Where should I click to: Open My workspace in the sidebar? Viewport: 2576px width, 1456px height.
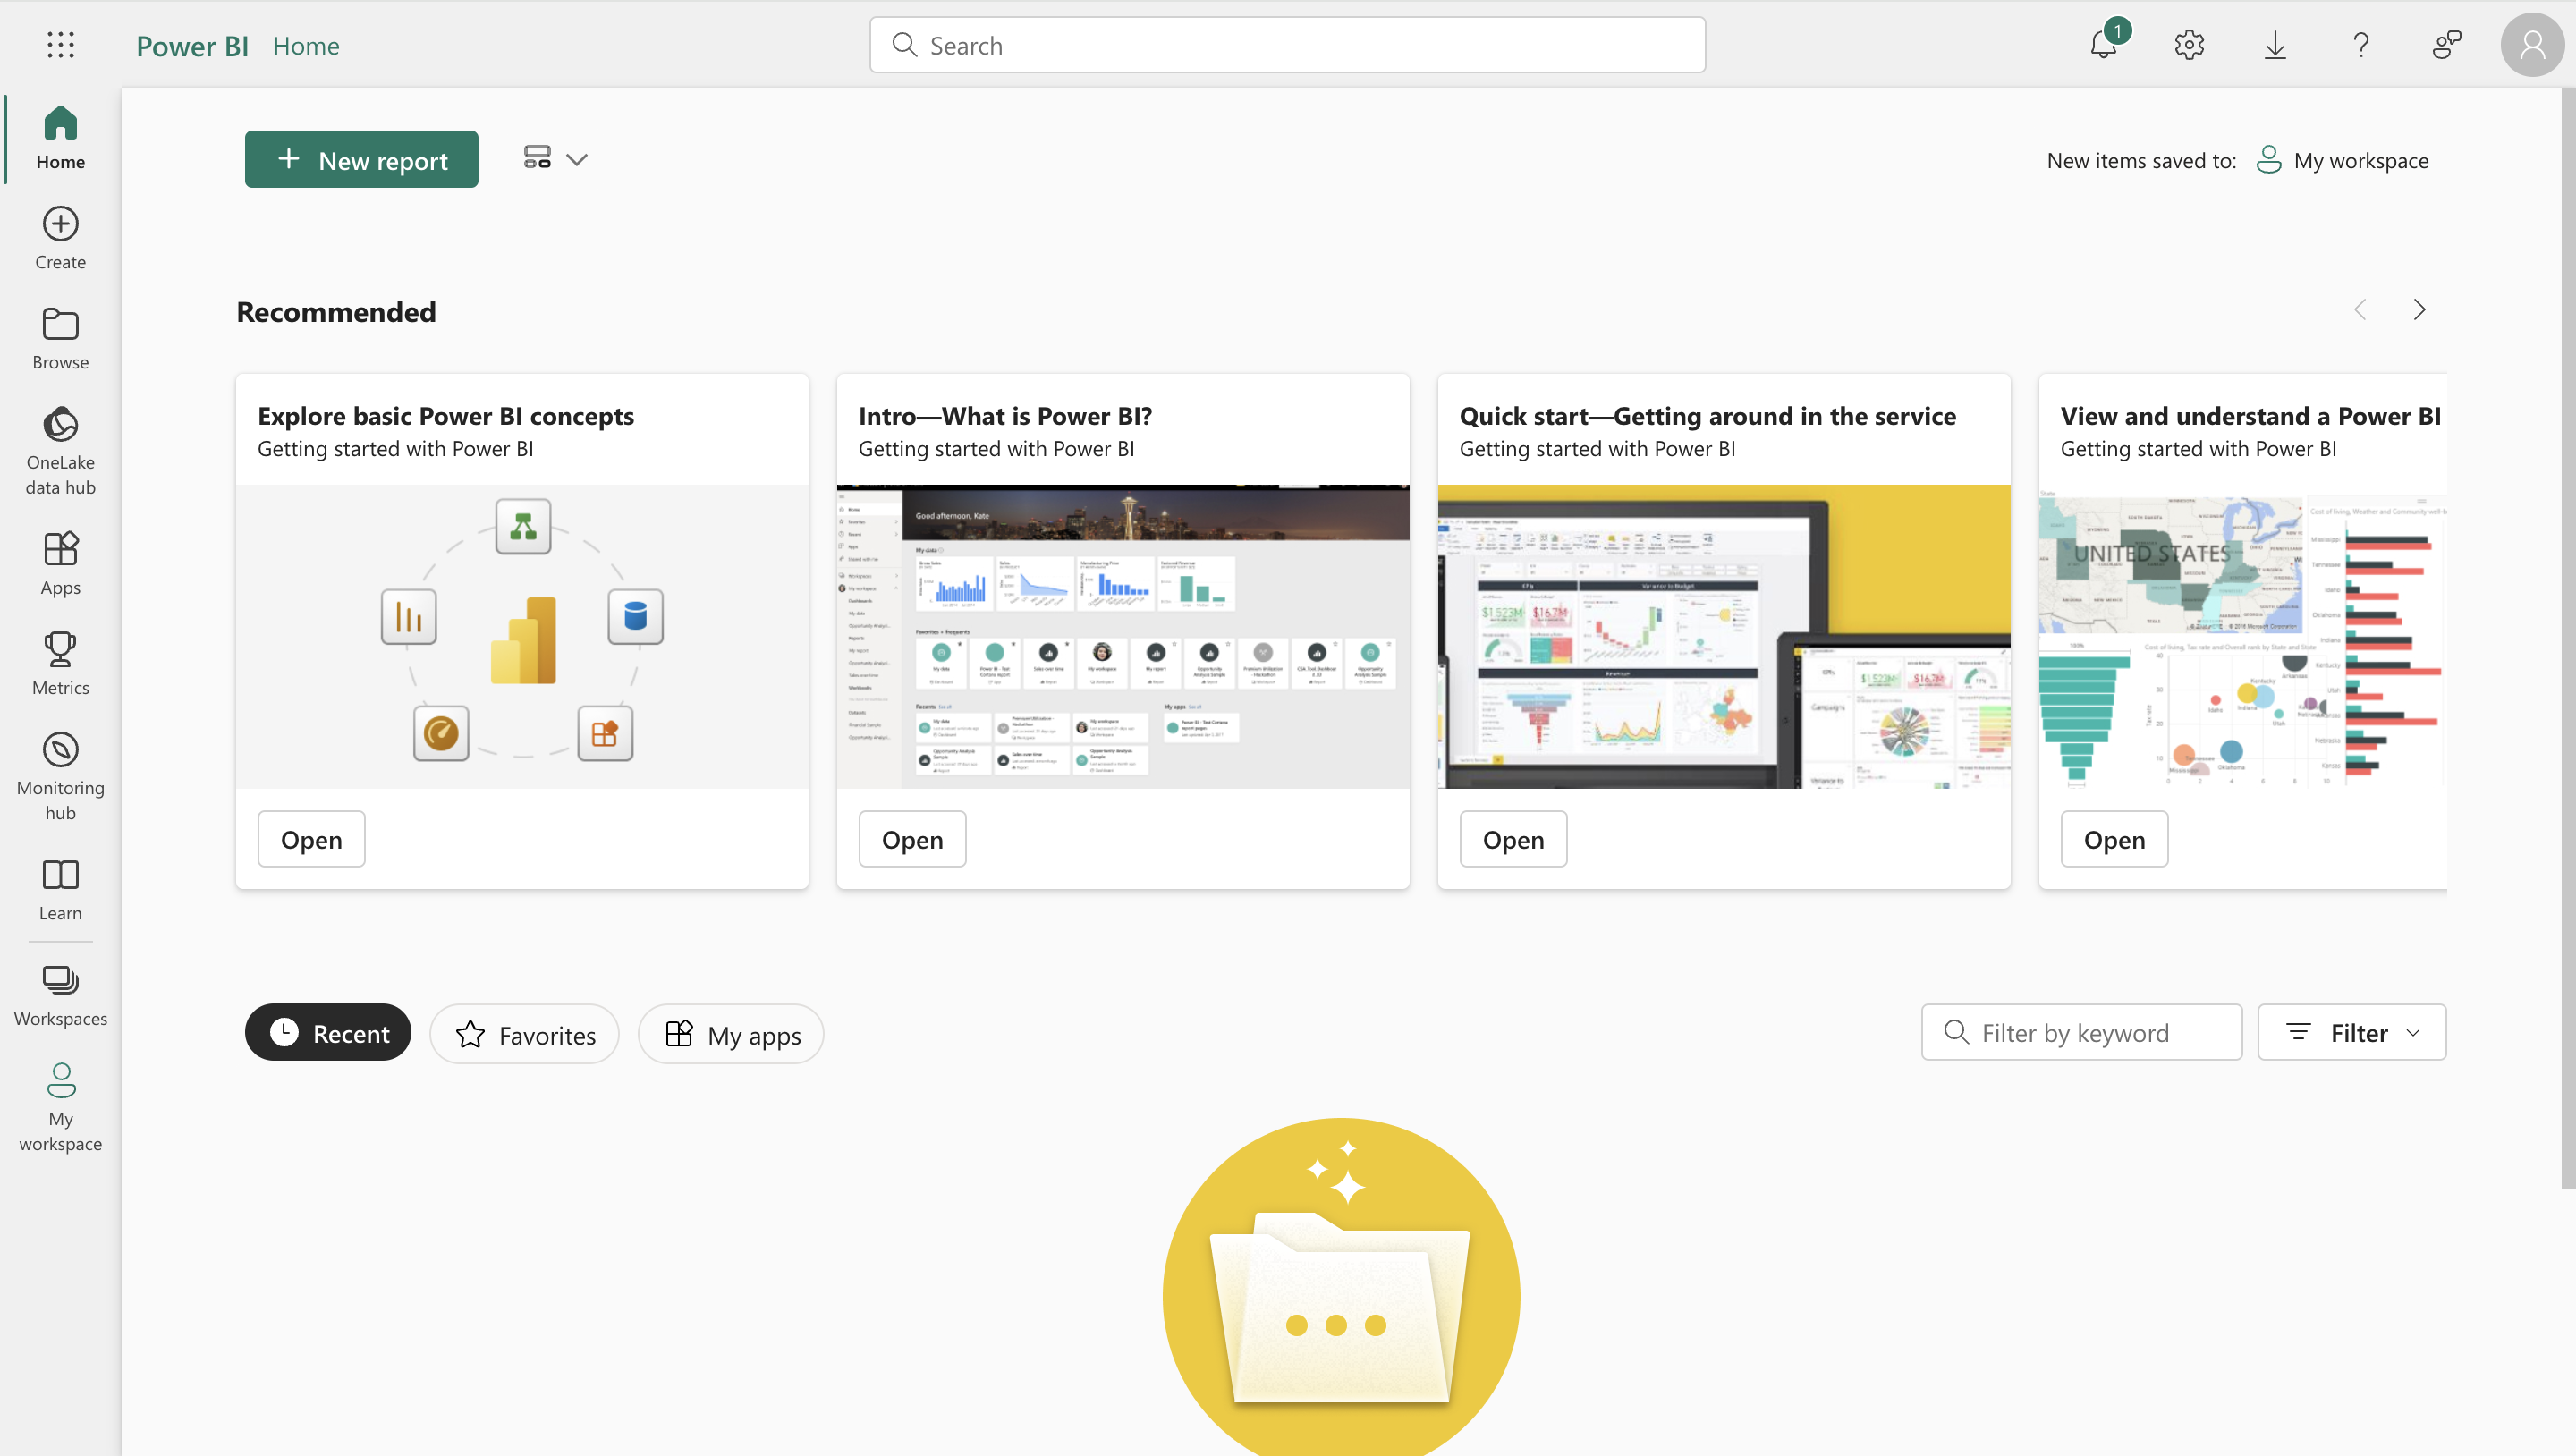[x=60, y=1107]
